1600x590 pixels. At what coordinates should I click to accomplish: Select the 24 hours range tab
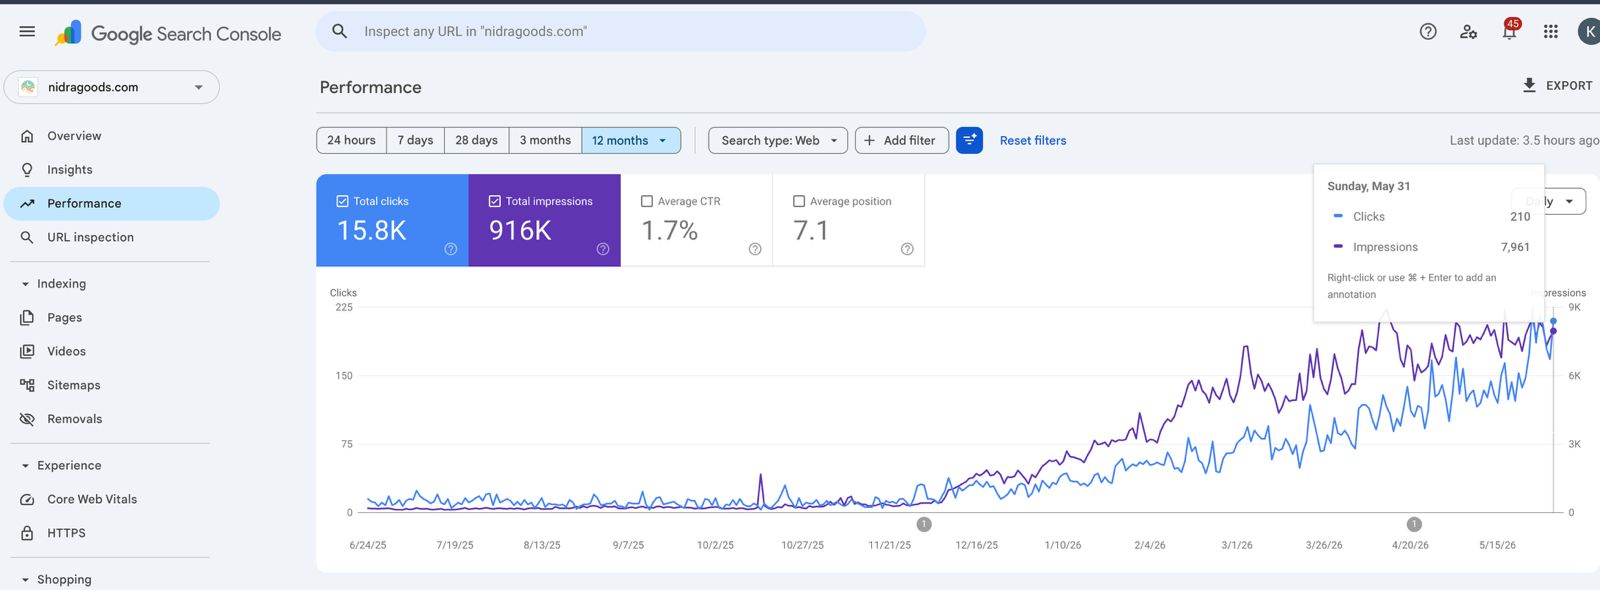coord(351,140)
